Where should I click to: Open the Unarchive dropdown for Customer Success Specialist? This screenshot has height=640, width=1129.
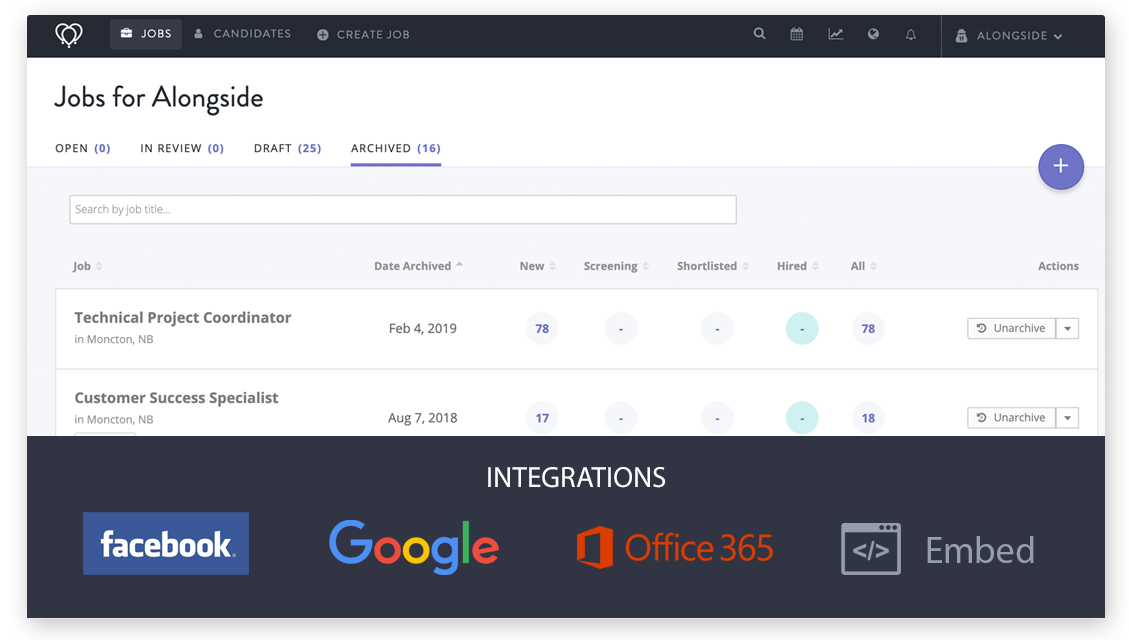point(1068,417)
